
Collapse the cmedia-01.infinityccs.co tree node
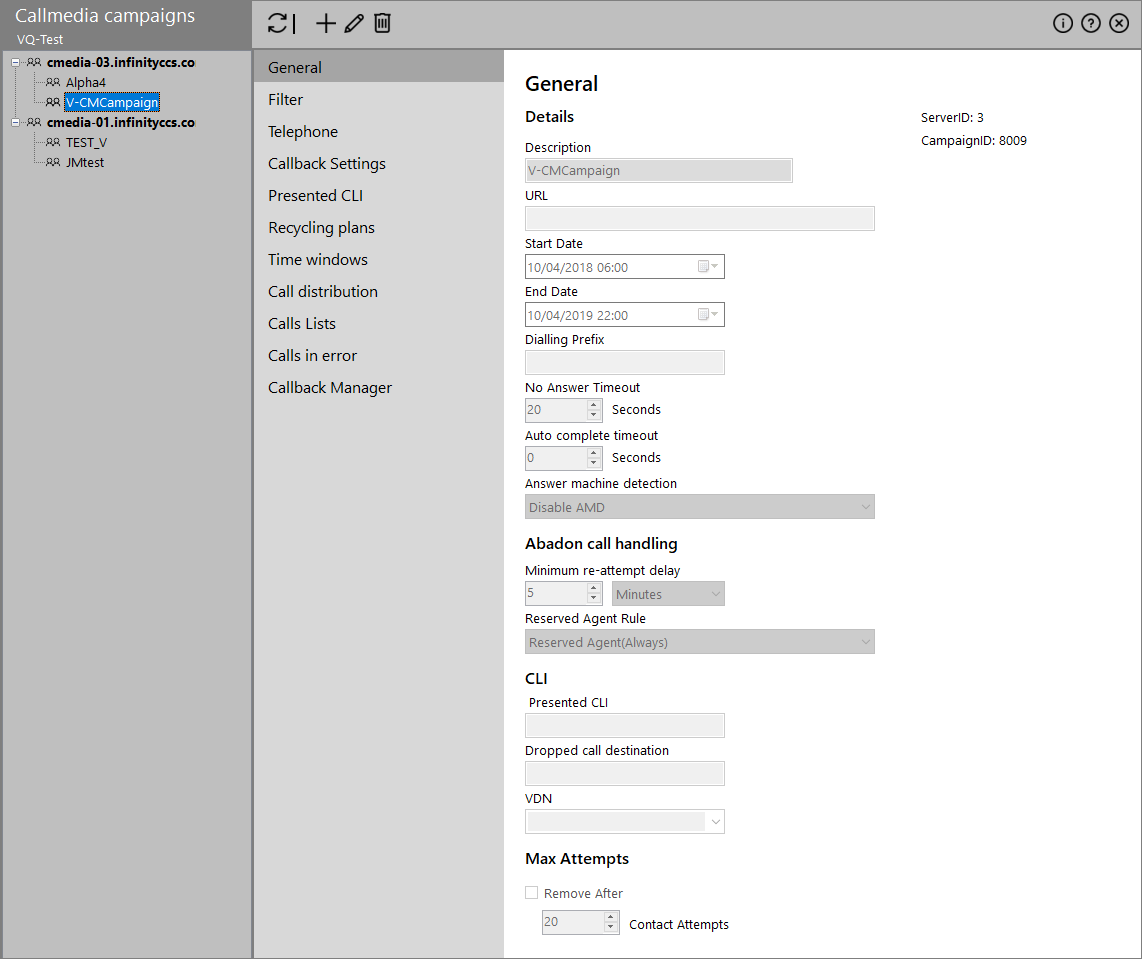[x=16, y=123]
